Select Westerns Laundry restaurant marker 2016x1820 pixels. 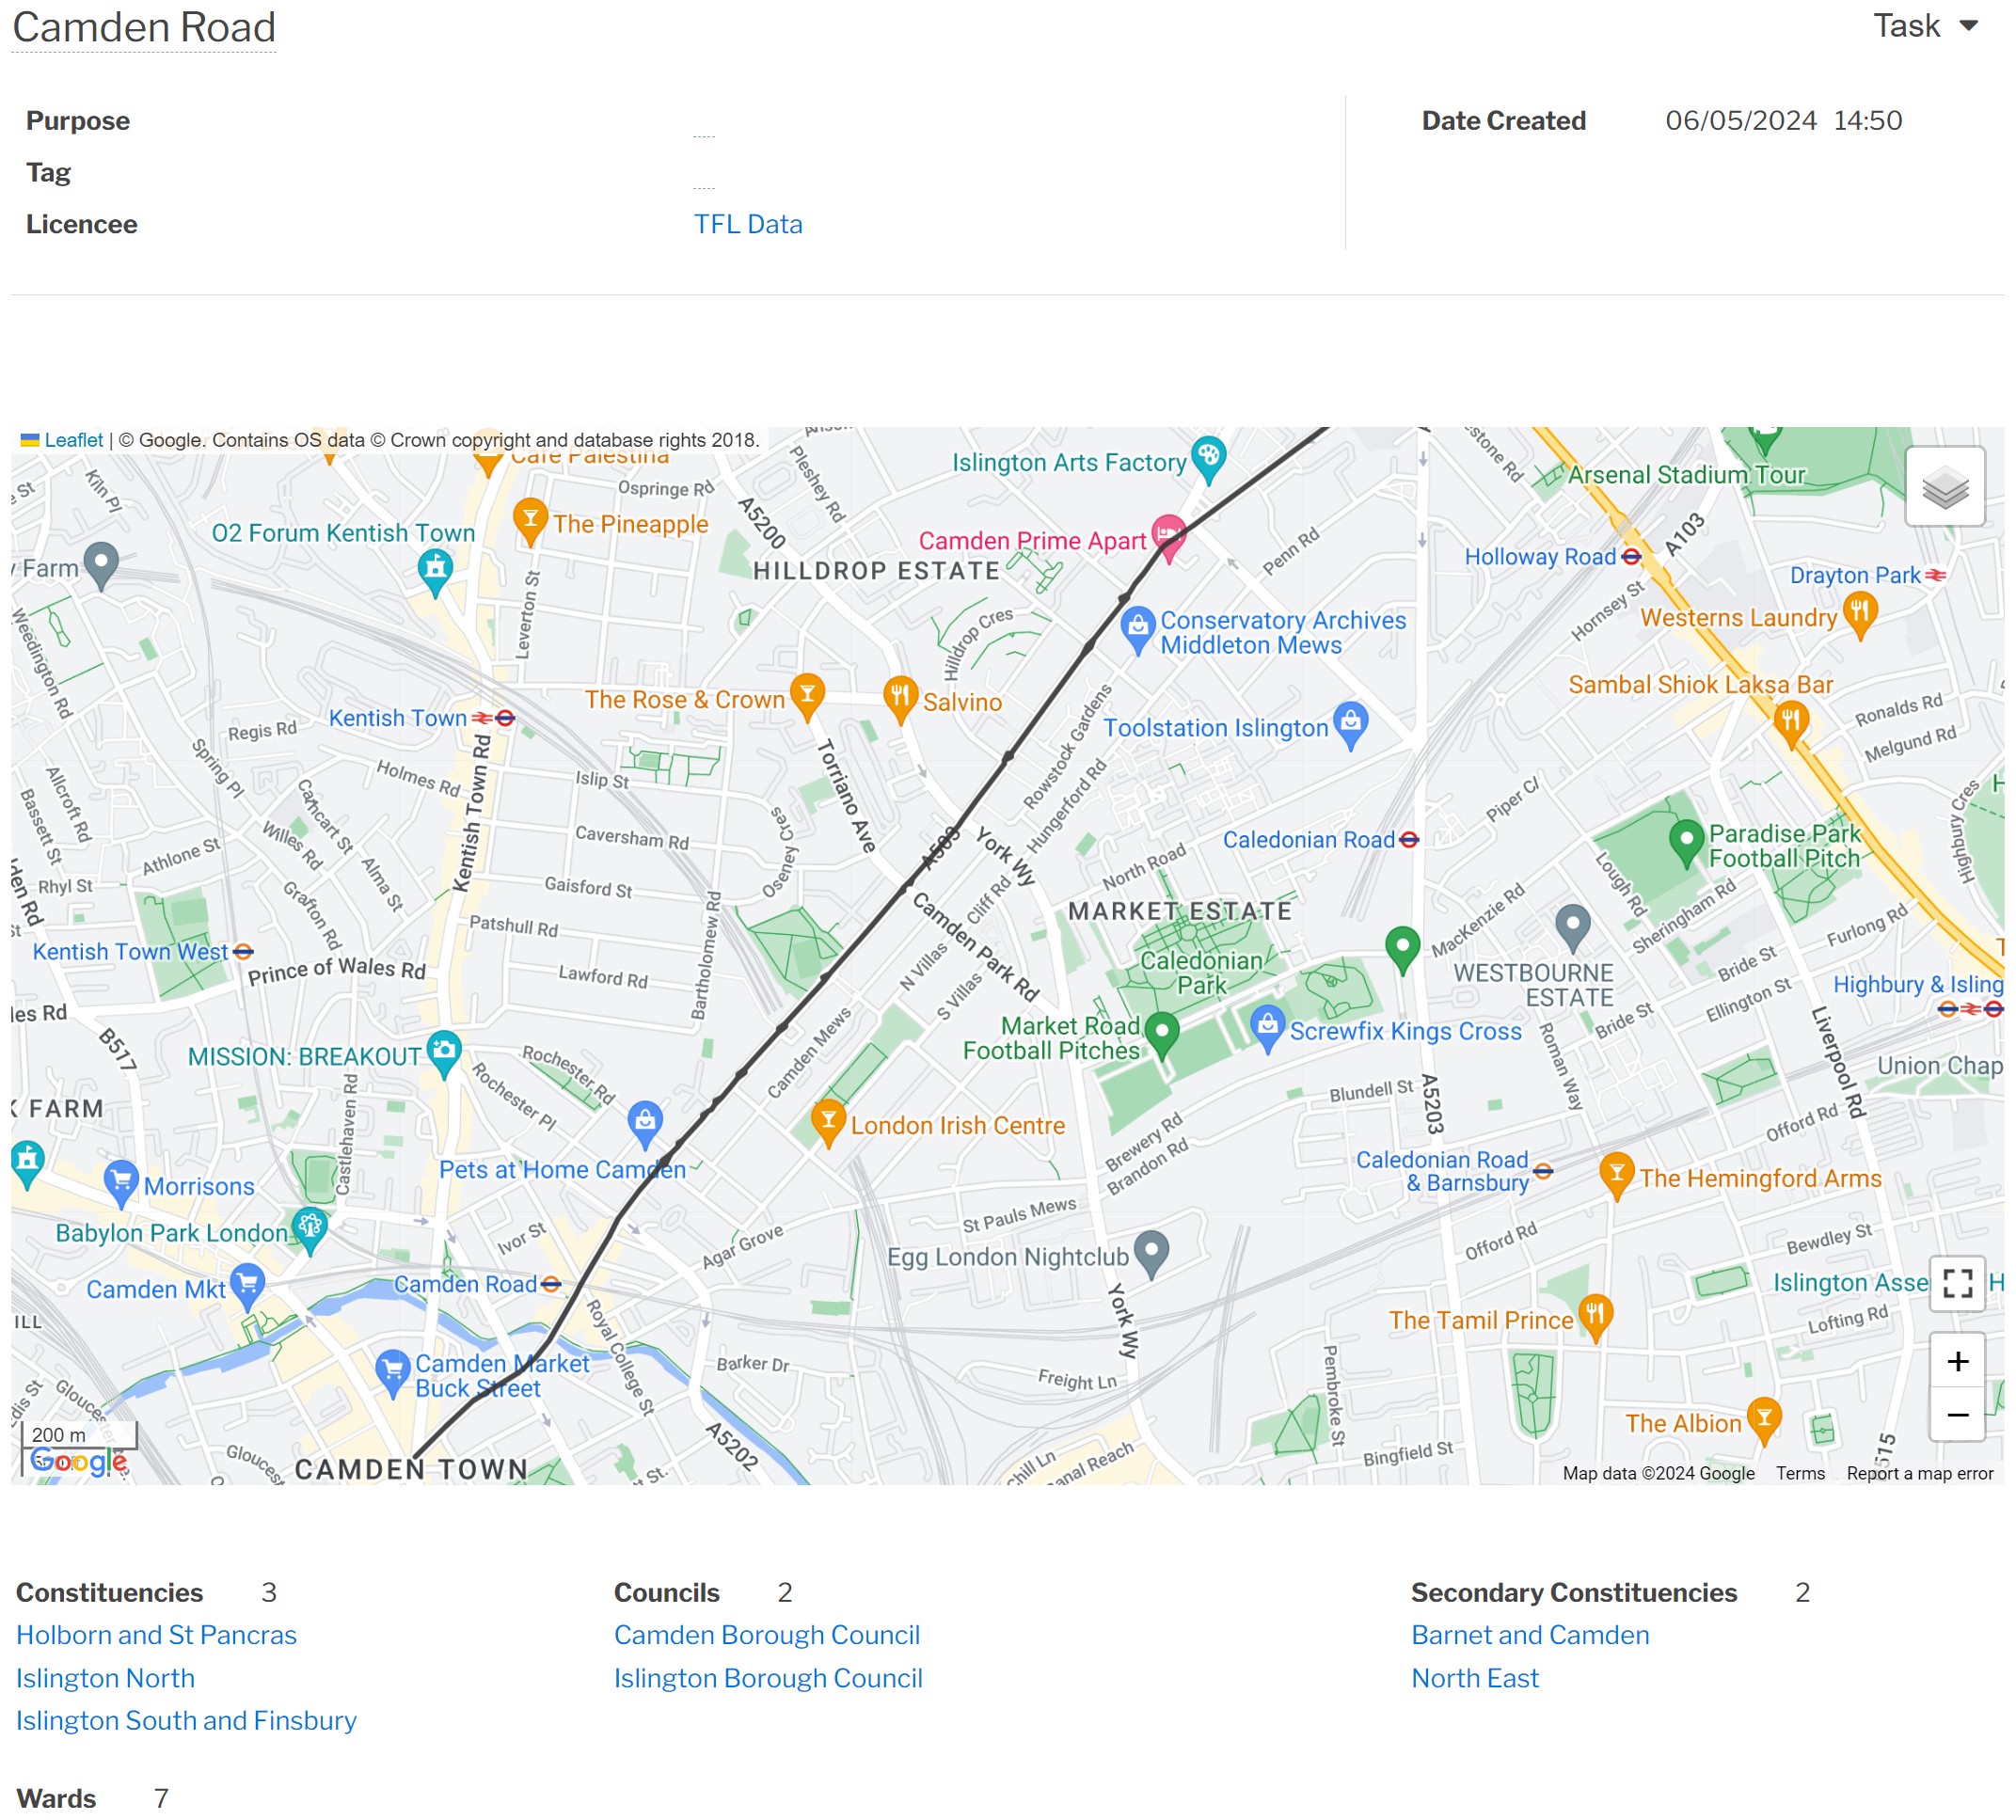click(1859, 616)
